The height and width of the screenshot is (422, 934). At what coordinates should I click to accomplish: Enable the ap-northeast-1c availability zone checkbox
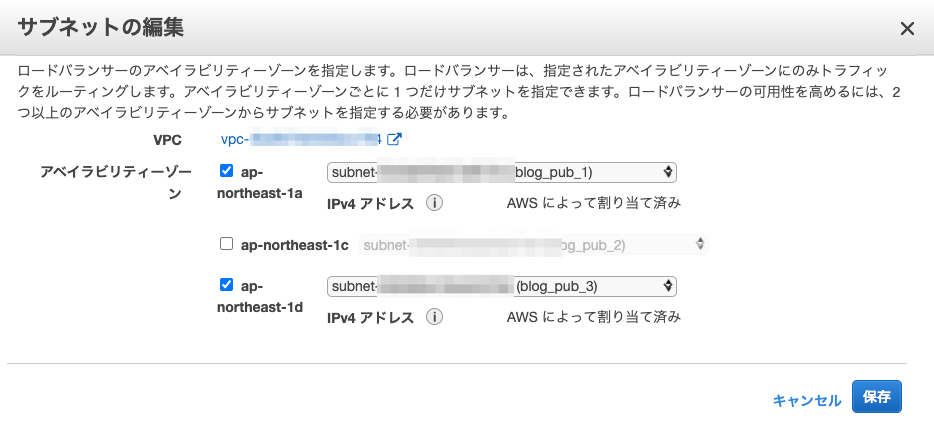coord(226,244)
